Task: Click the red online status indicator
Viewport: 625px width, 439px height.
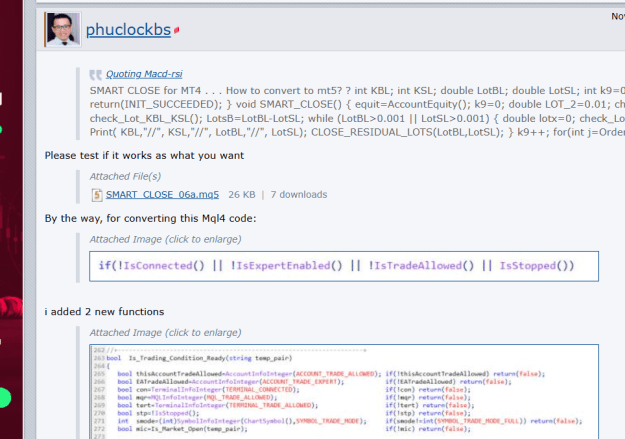Action: (x=177, y=30)
